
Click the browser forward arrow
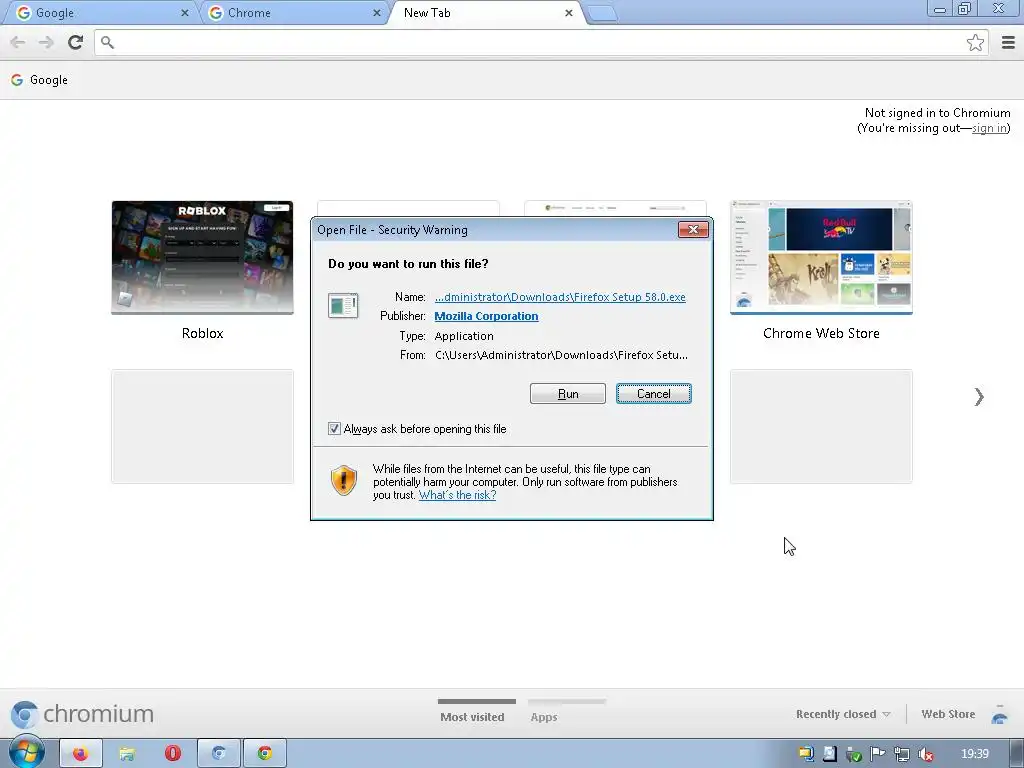point(46,42)
